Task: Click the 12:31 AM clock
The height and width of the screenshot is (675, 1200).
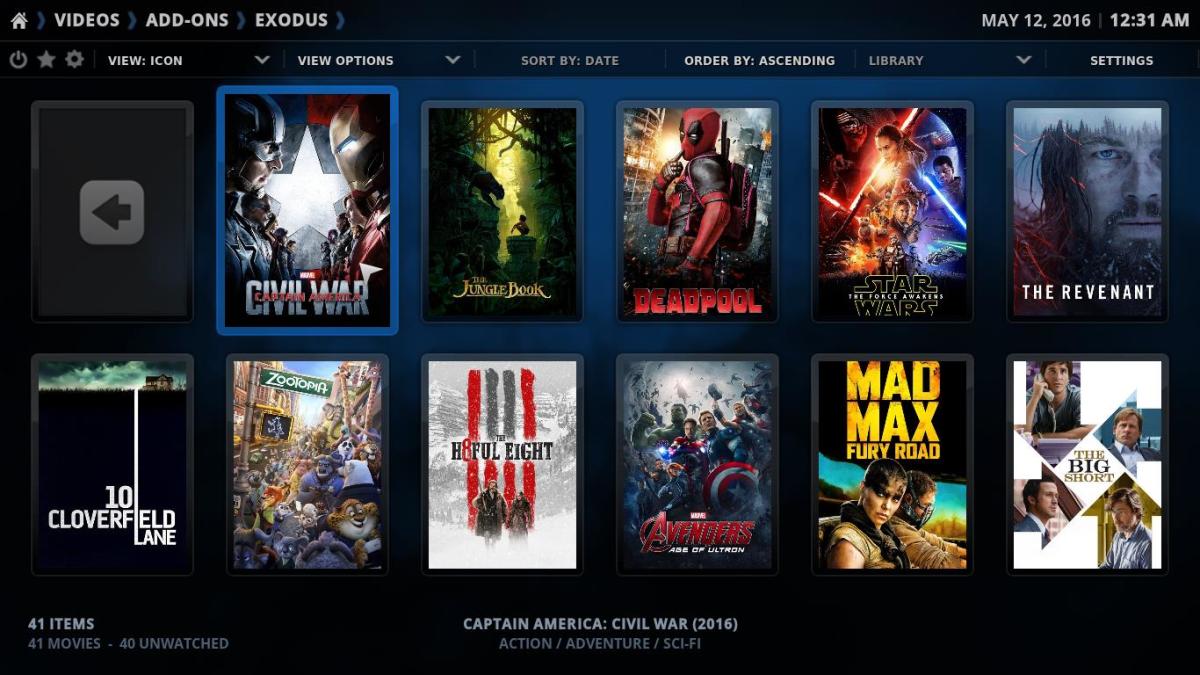Action: (1150, 20)
